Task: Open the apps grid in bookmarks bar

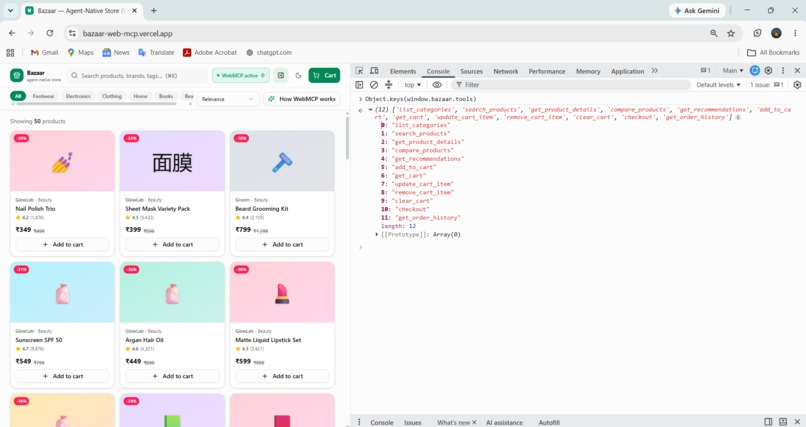Action: 10,52
